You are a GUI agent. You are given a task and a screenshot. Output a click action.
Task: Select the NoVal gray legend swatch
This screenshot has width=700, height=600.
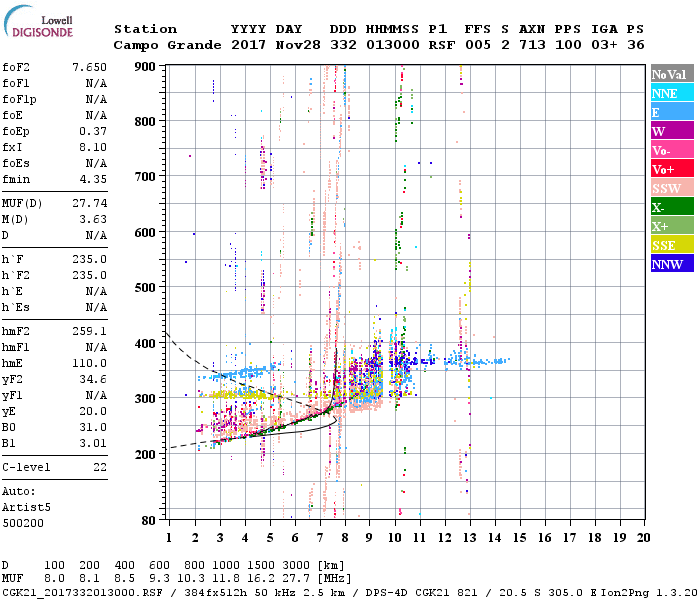click(x=671, y=74)
